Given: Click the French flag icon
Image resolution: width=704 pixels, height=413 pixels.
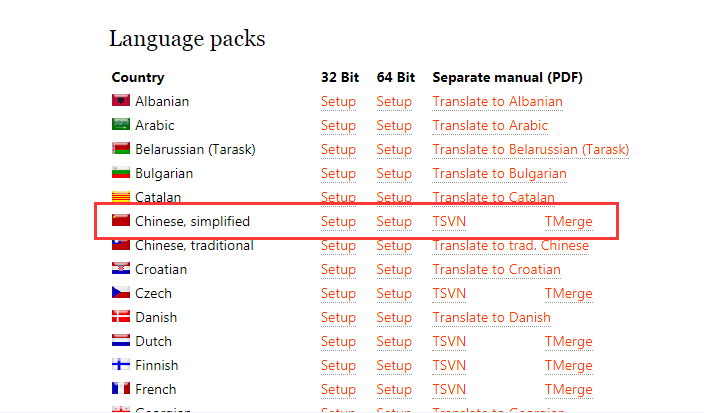Looking at the screenshot, I should [121, 388].
